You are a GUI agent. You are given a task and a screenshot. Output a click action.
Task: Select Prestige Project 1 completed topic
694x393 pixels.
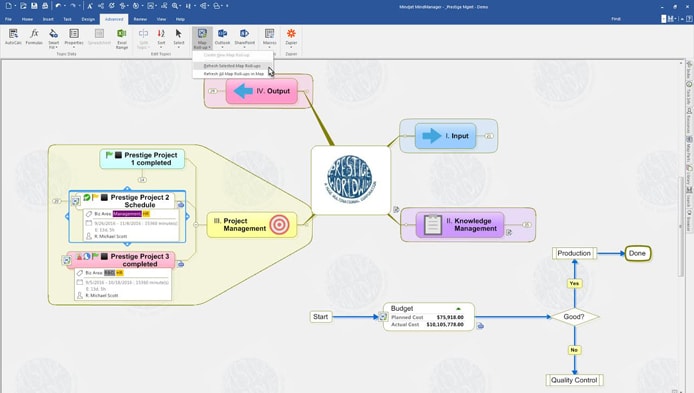pos(142,159)
